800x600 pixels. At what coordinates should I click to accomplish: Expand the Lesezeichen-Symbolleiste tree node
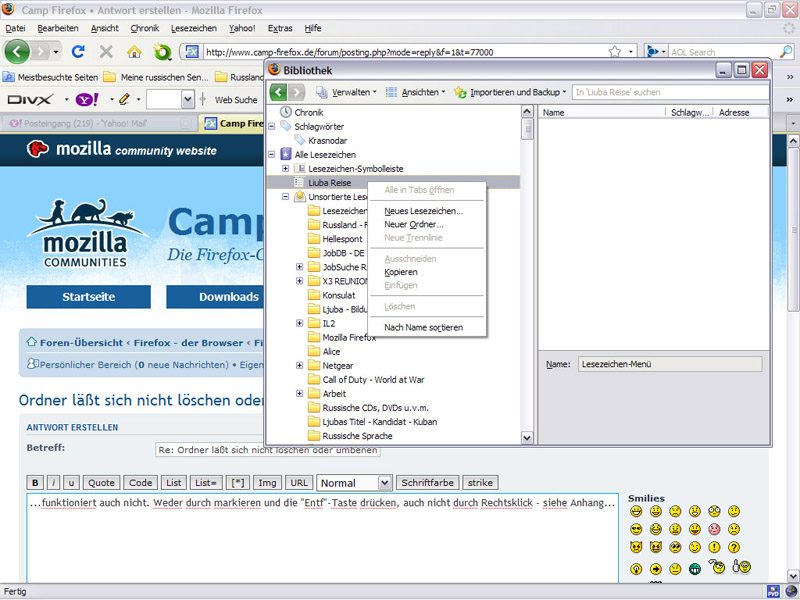[286, 169]
